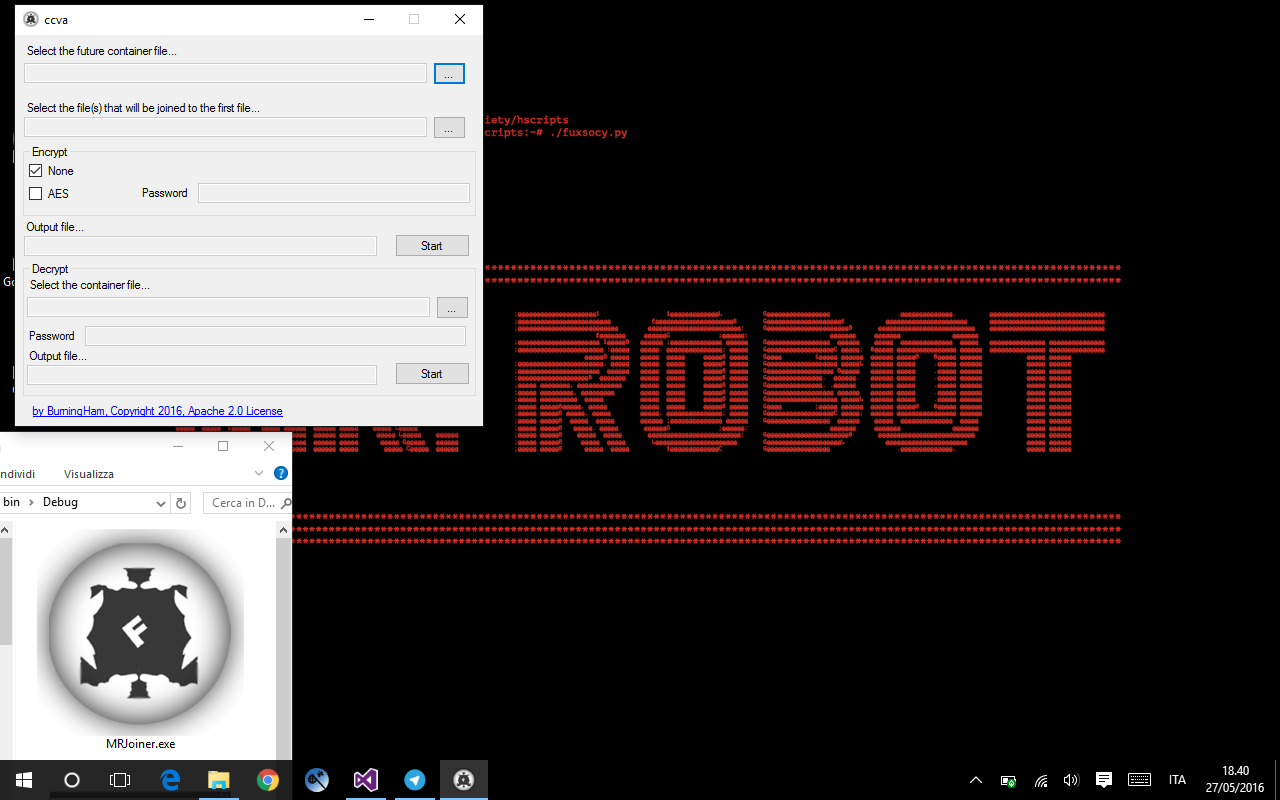Open the BurningHam Apache 2.0 License link

click(157, 411)
